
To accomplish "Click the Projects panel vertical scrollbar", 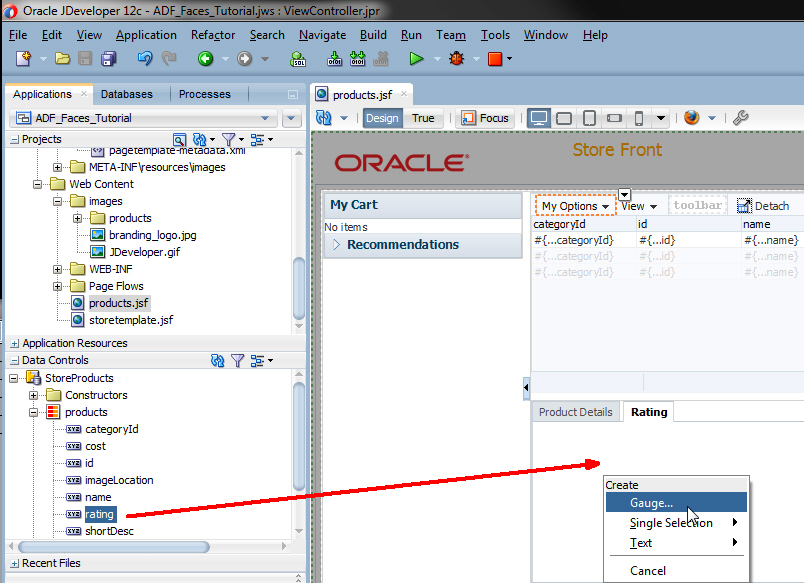I will tap(299, 288).
